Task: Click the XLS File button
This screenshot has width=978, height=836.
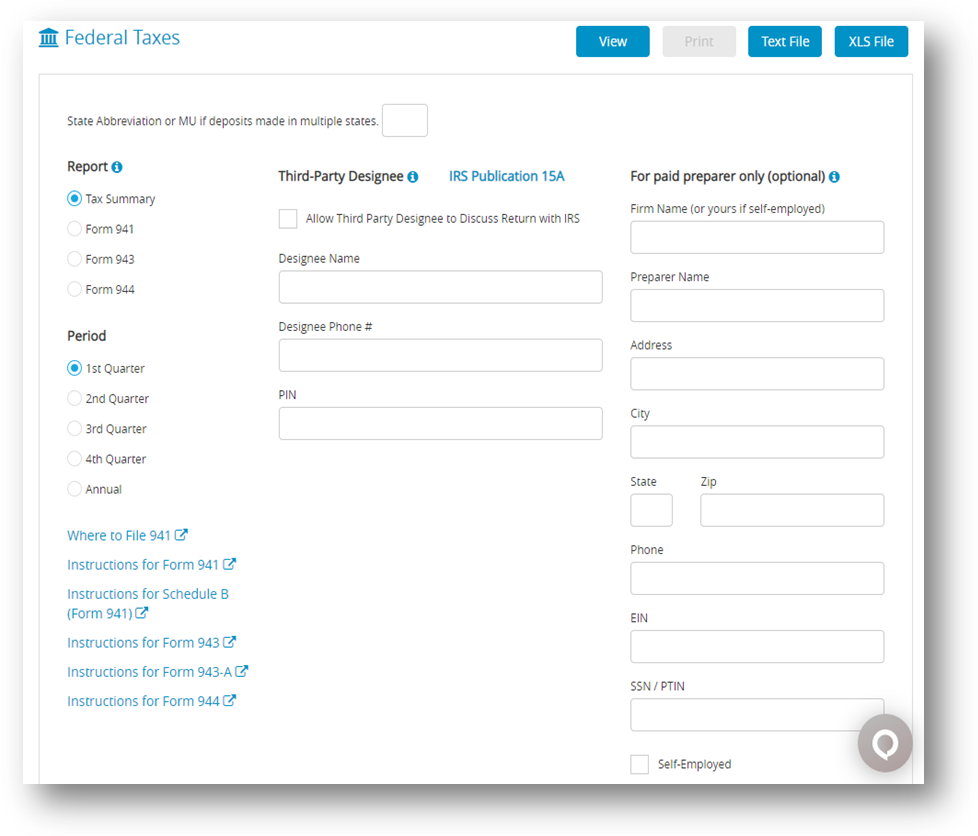Action: click(870, 41)
